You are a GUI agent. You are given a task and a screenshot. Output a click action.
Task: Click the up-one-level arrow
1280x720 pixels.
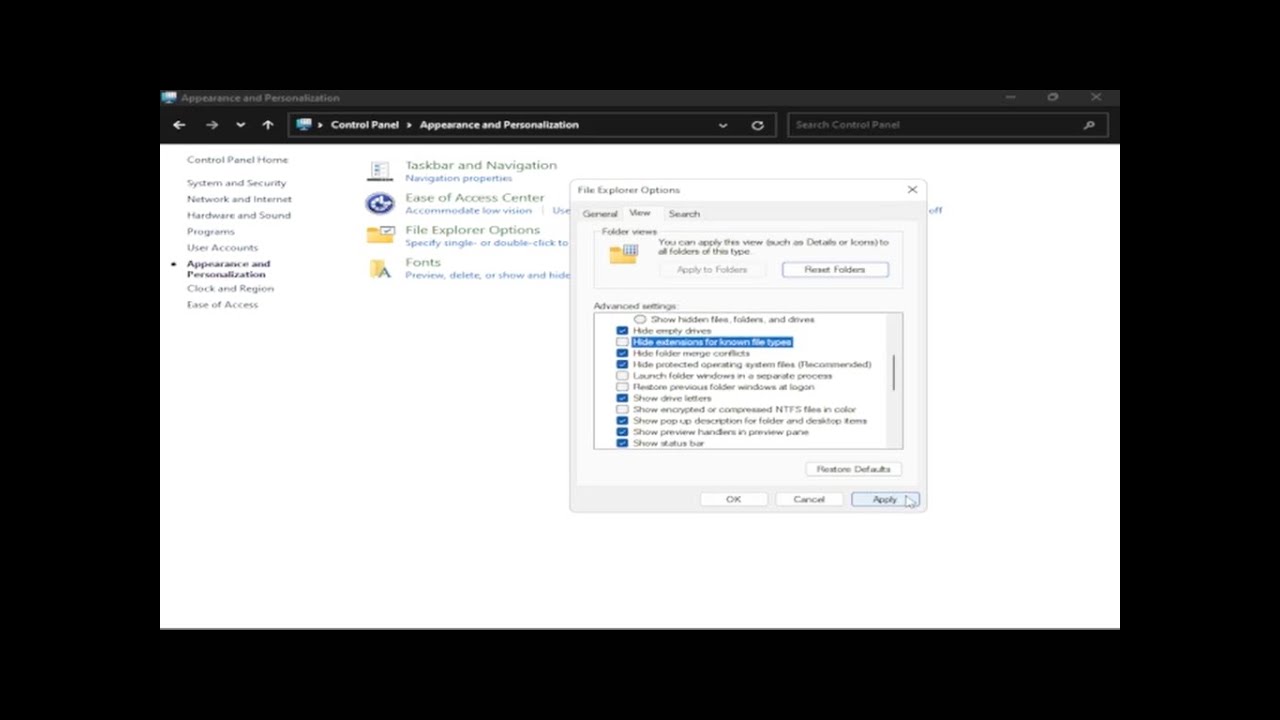click(x=267, y=125)
